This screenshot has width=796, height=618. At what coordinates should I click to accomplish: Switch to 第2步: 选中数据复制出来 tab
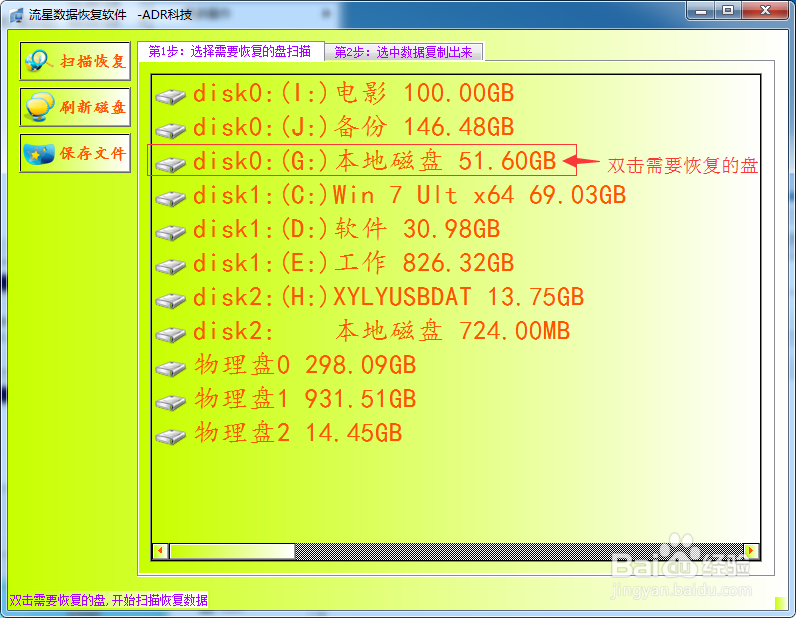click(404, 52)
